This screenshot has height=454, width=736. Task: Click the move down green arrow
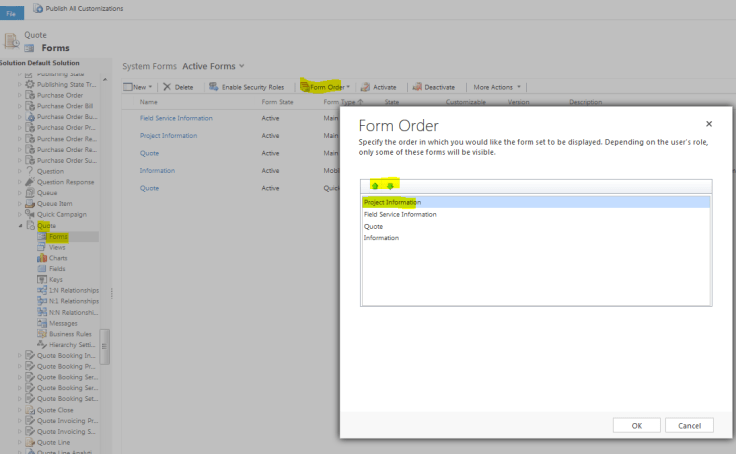390,185
